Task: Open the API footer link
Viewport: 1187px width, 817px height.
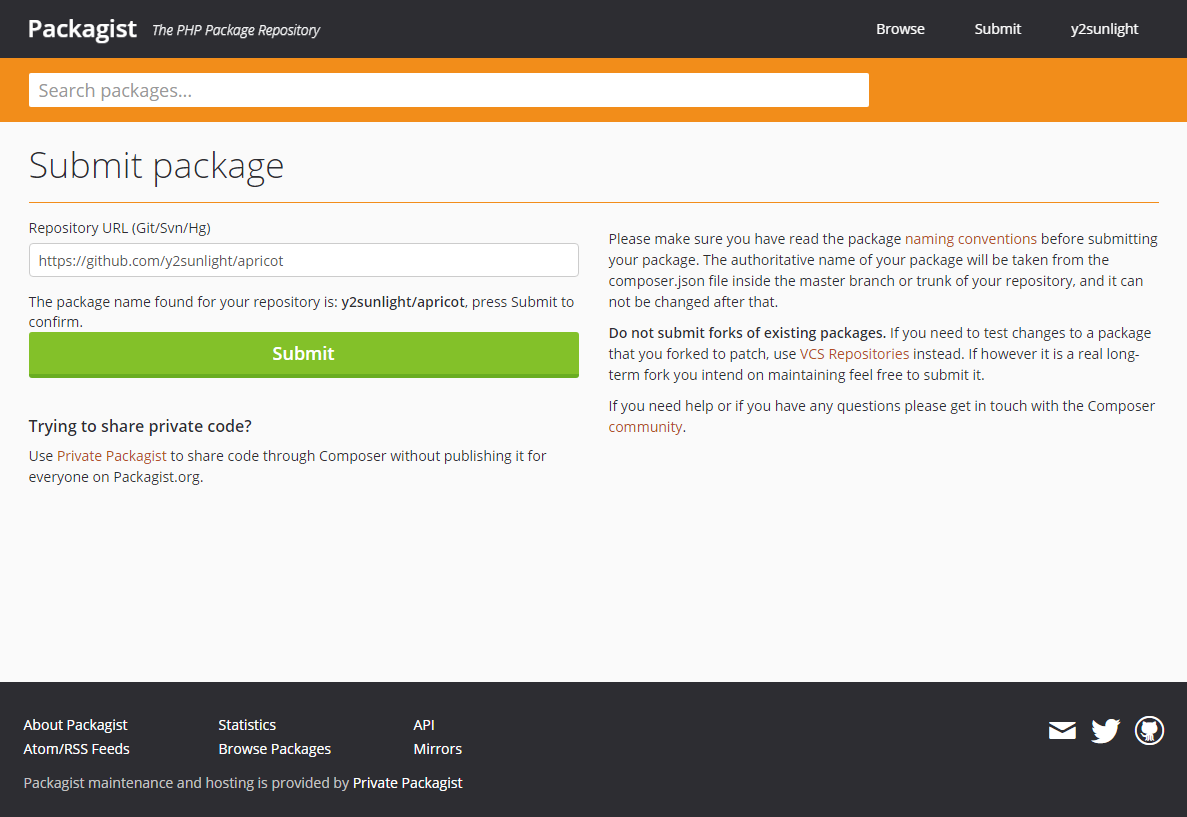Action: [424, 725]
